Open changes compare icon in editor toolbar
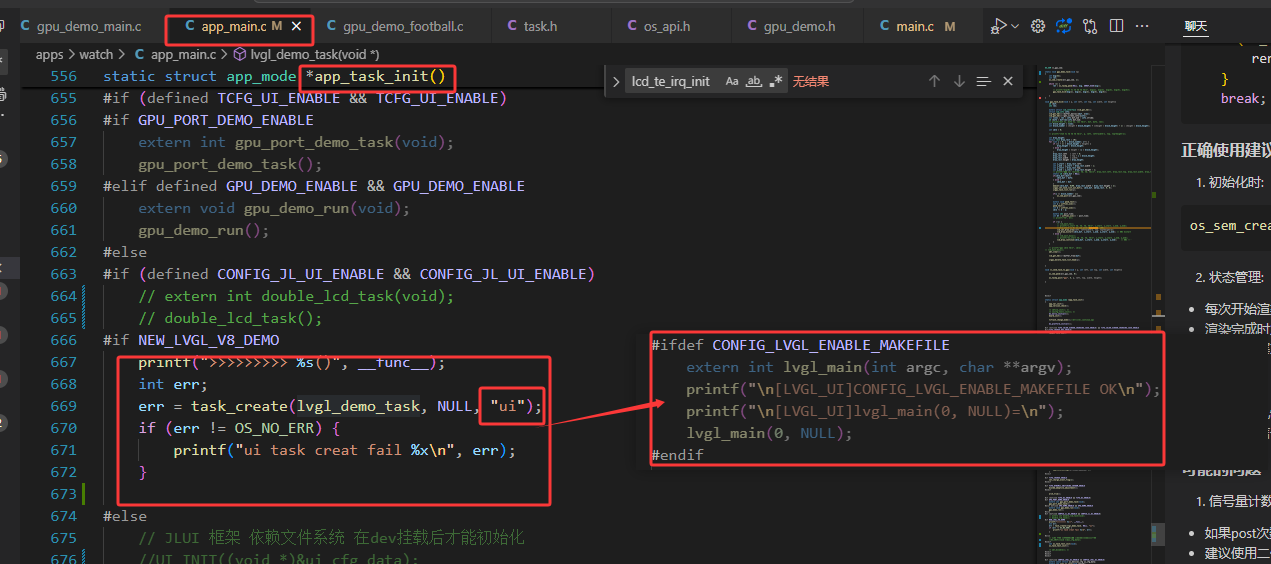 click(1090, 26)
